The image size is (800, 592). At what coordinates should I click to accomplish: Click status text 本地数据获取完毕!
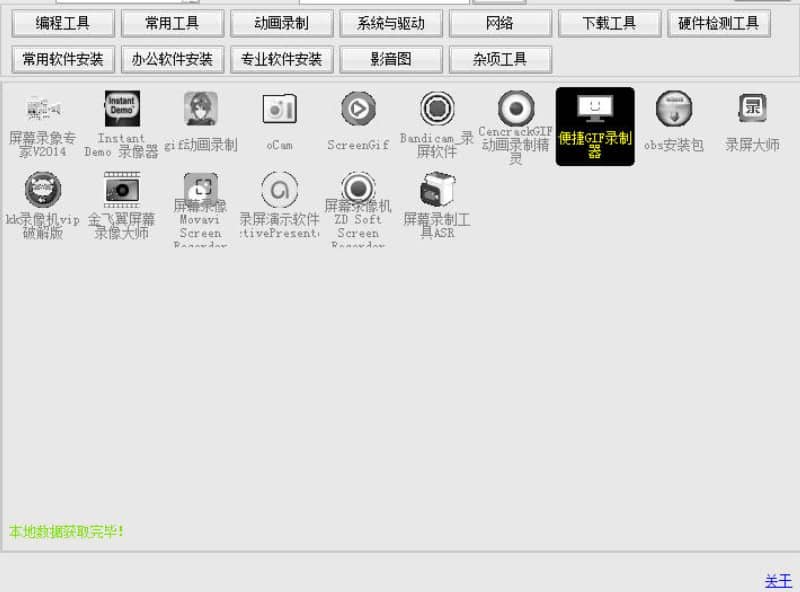point(66,532)
